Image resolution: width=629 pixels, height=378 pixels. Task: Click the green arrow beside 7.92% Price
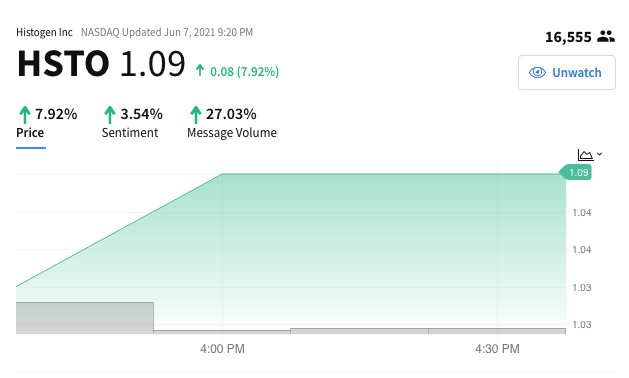[25, 115]
